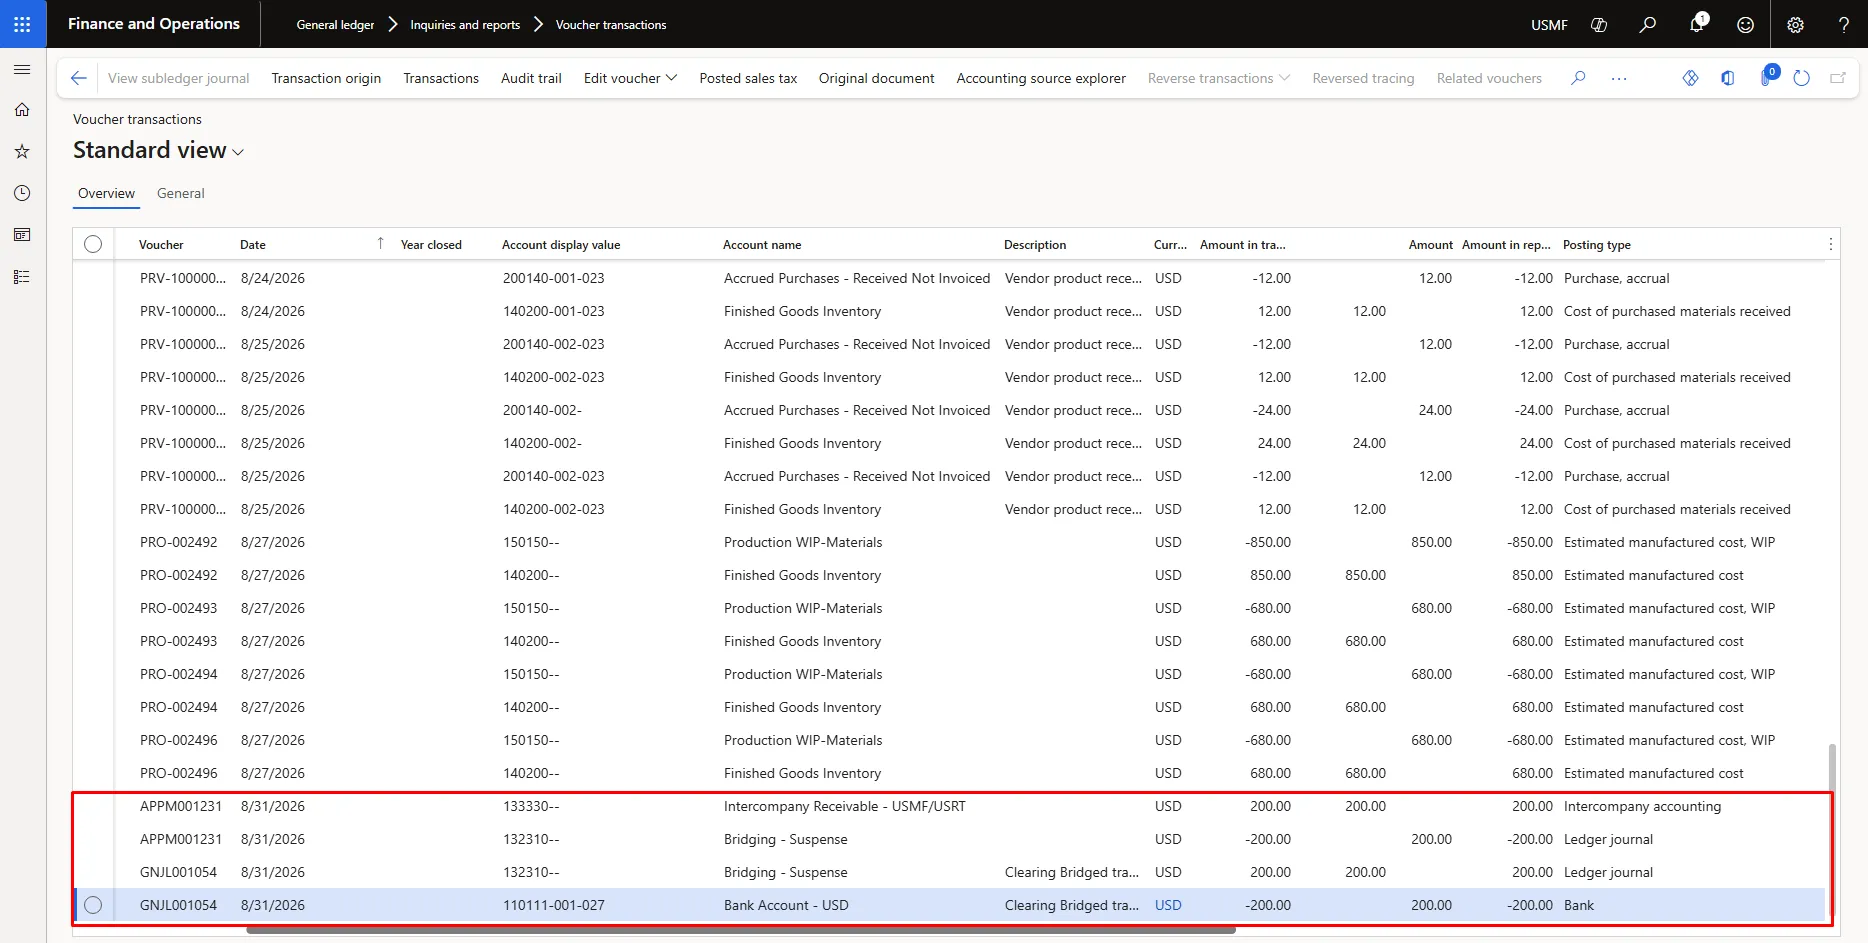The image size is (1868, 943).
Task: Open the Settings gear
Action: (1795, 24)
